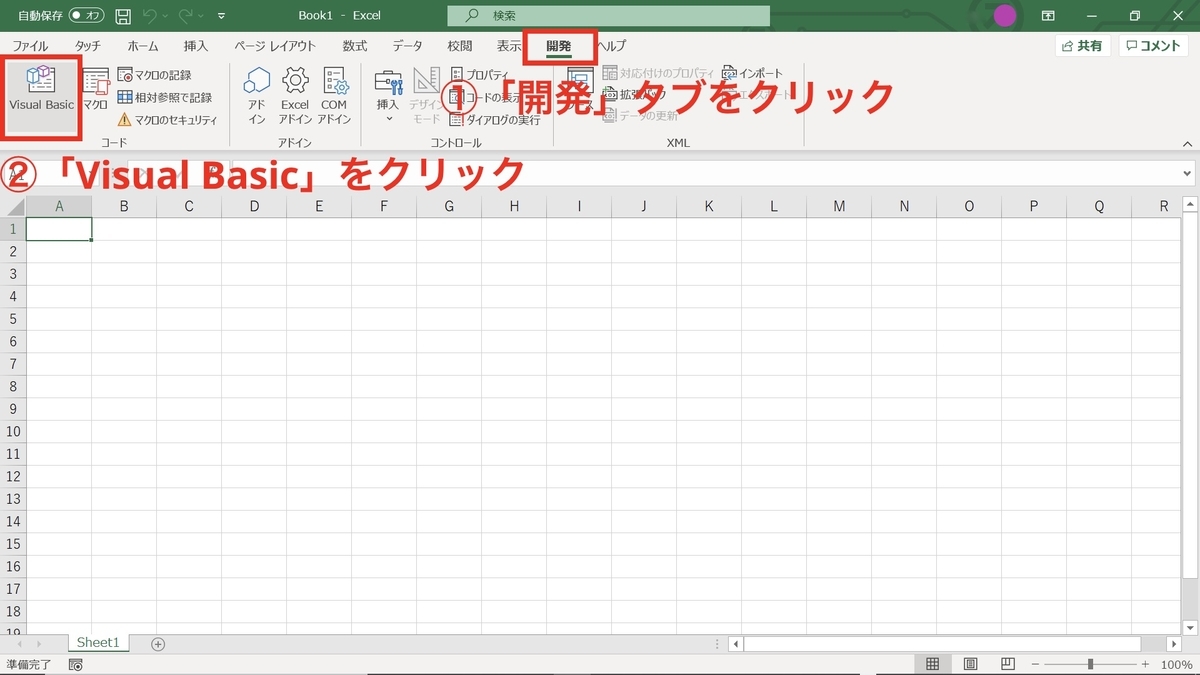Switch to the タッチ (Touch) tab
1200x675 pixels.
tap(88, 46)
